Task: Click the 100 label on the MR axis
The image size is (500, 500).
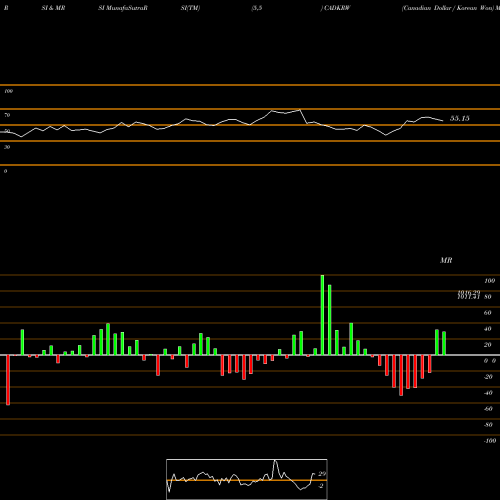Action: pyautogui.click(x=489, y=281)
